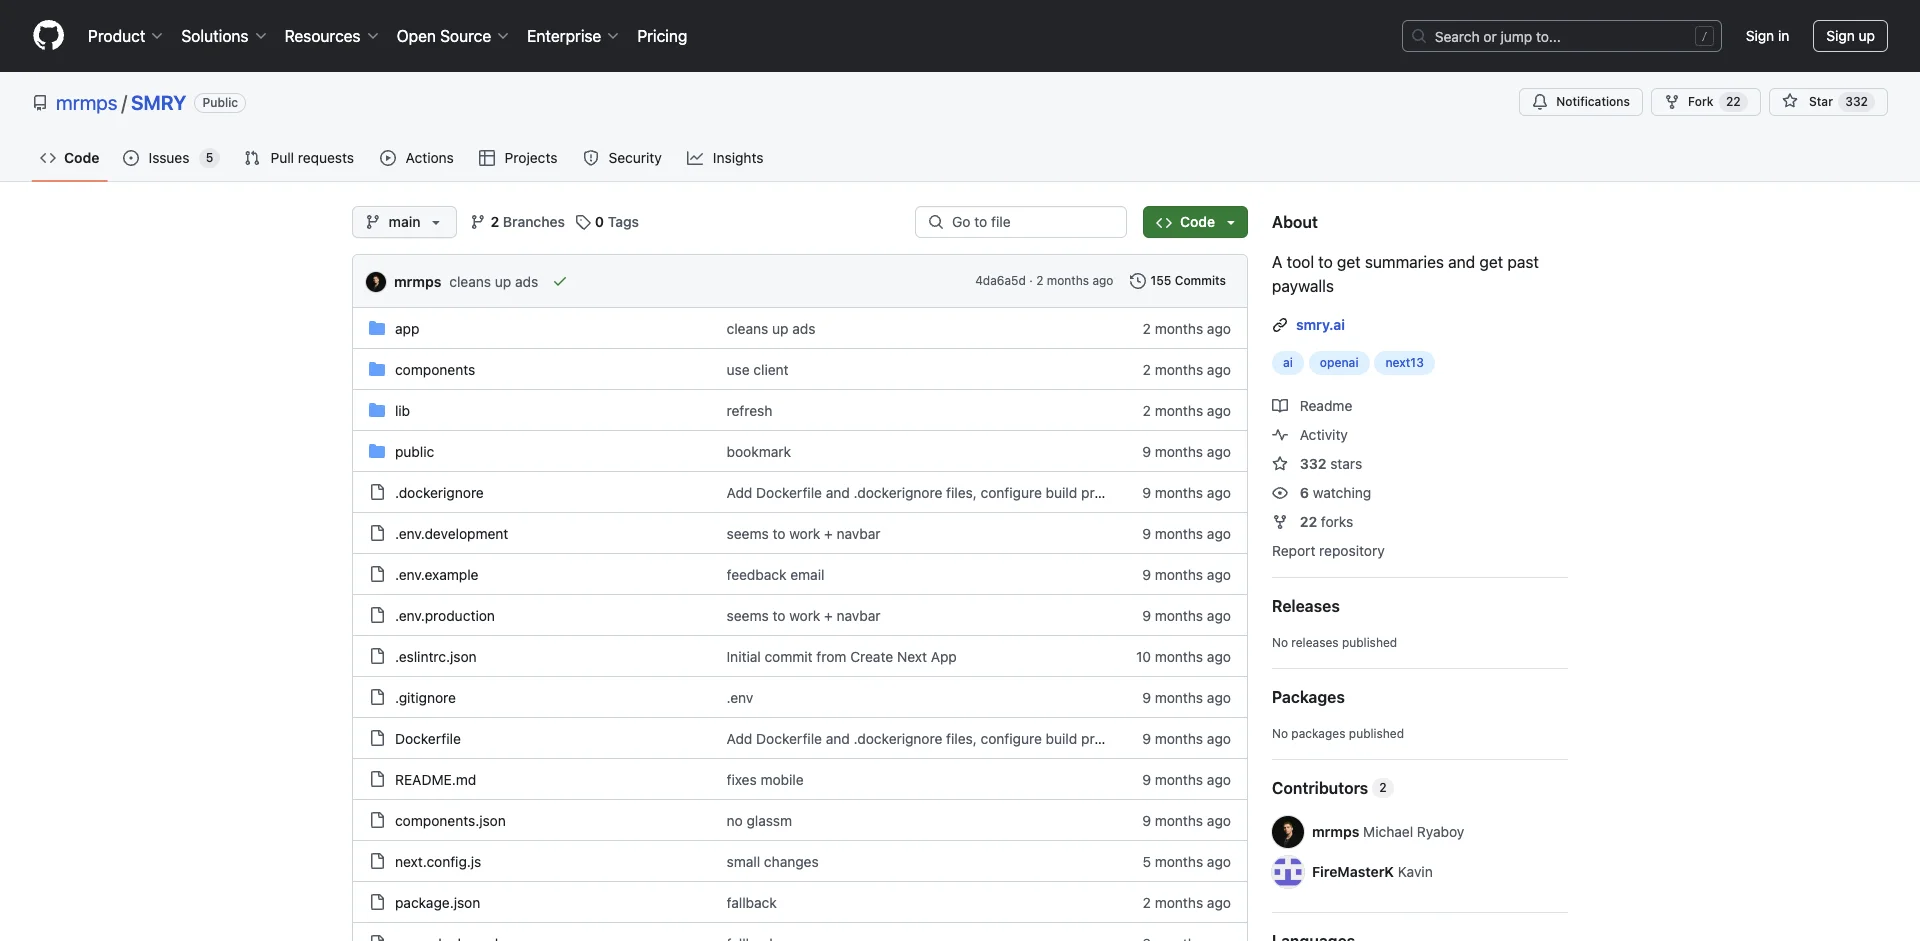Click the file icon for Dockerfile
Screen dimensions: 1920x941
(x=377, y=739)
